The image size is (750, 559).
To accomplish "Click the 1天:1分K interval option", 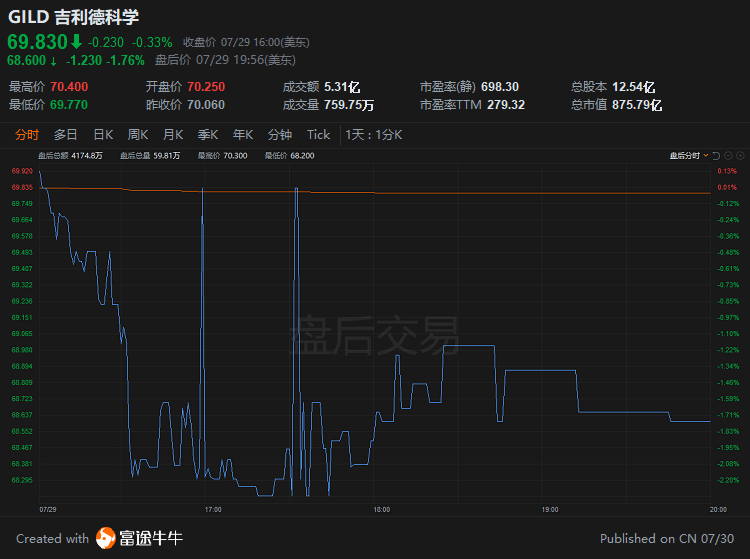I will (373, 135).
